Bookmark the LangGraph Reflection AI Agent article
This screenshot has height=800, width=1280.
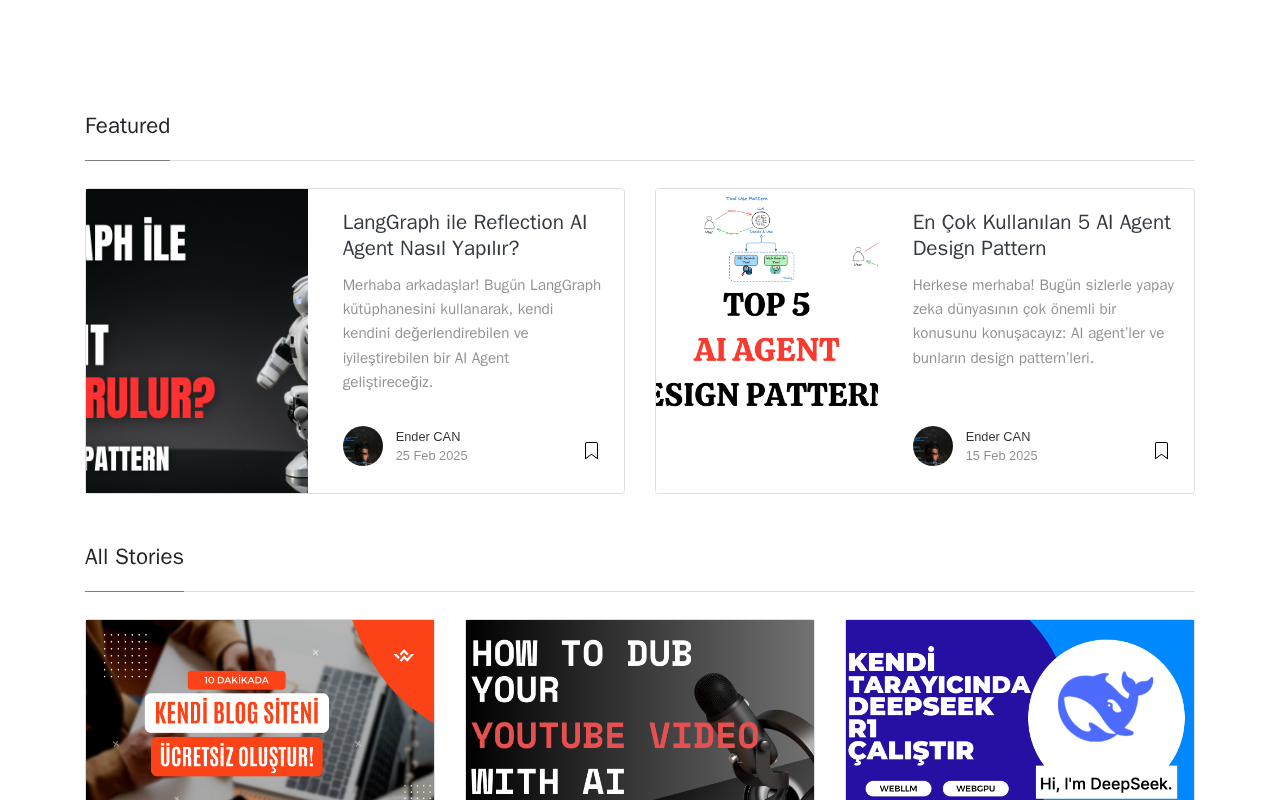tap(591, 451)
